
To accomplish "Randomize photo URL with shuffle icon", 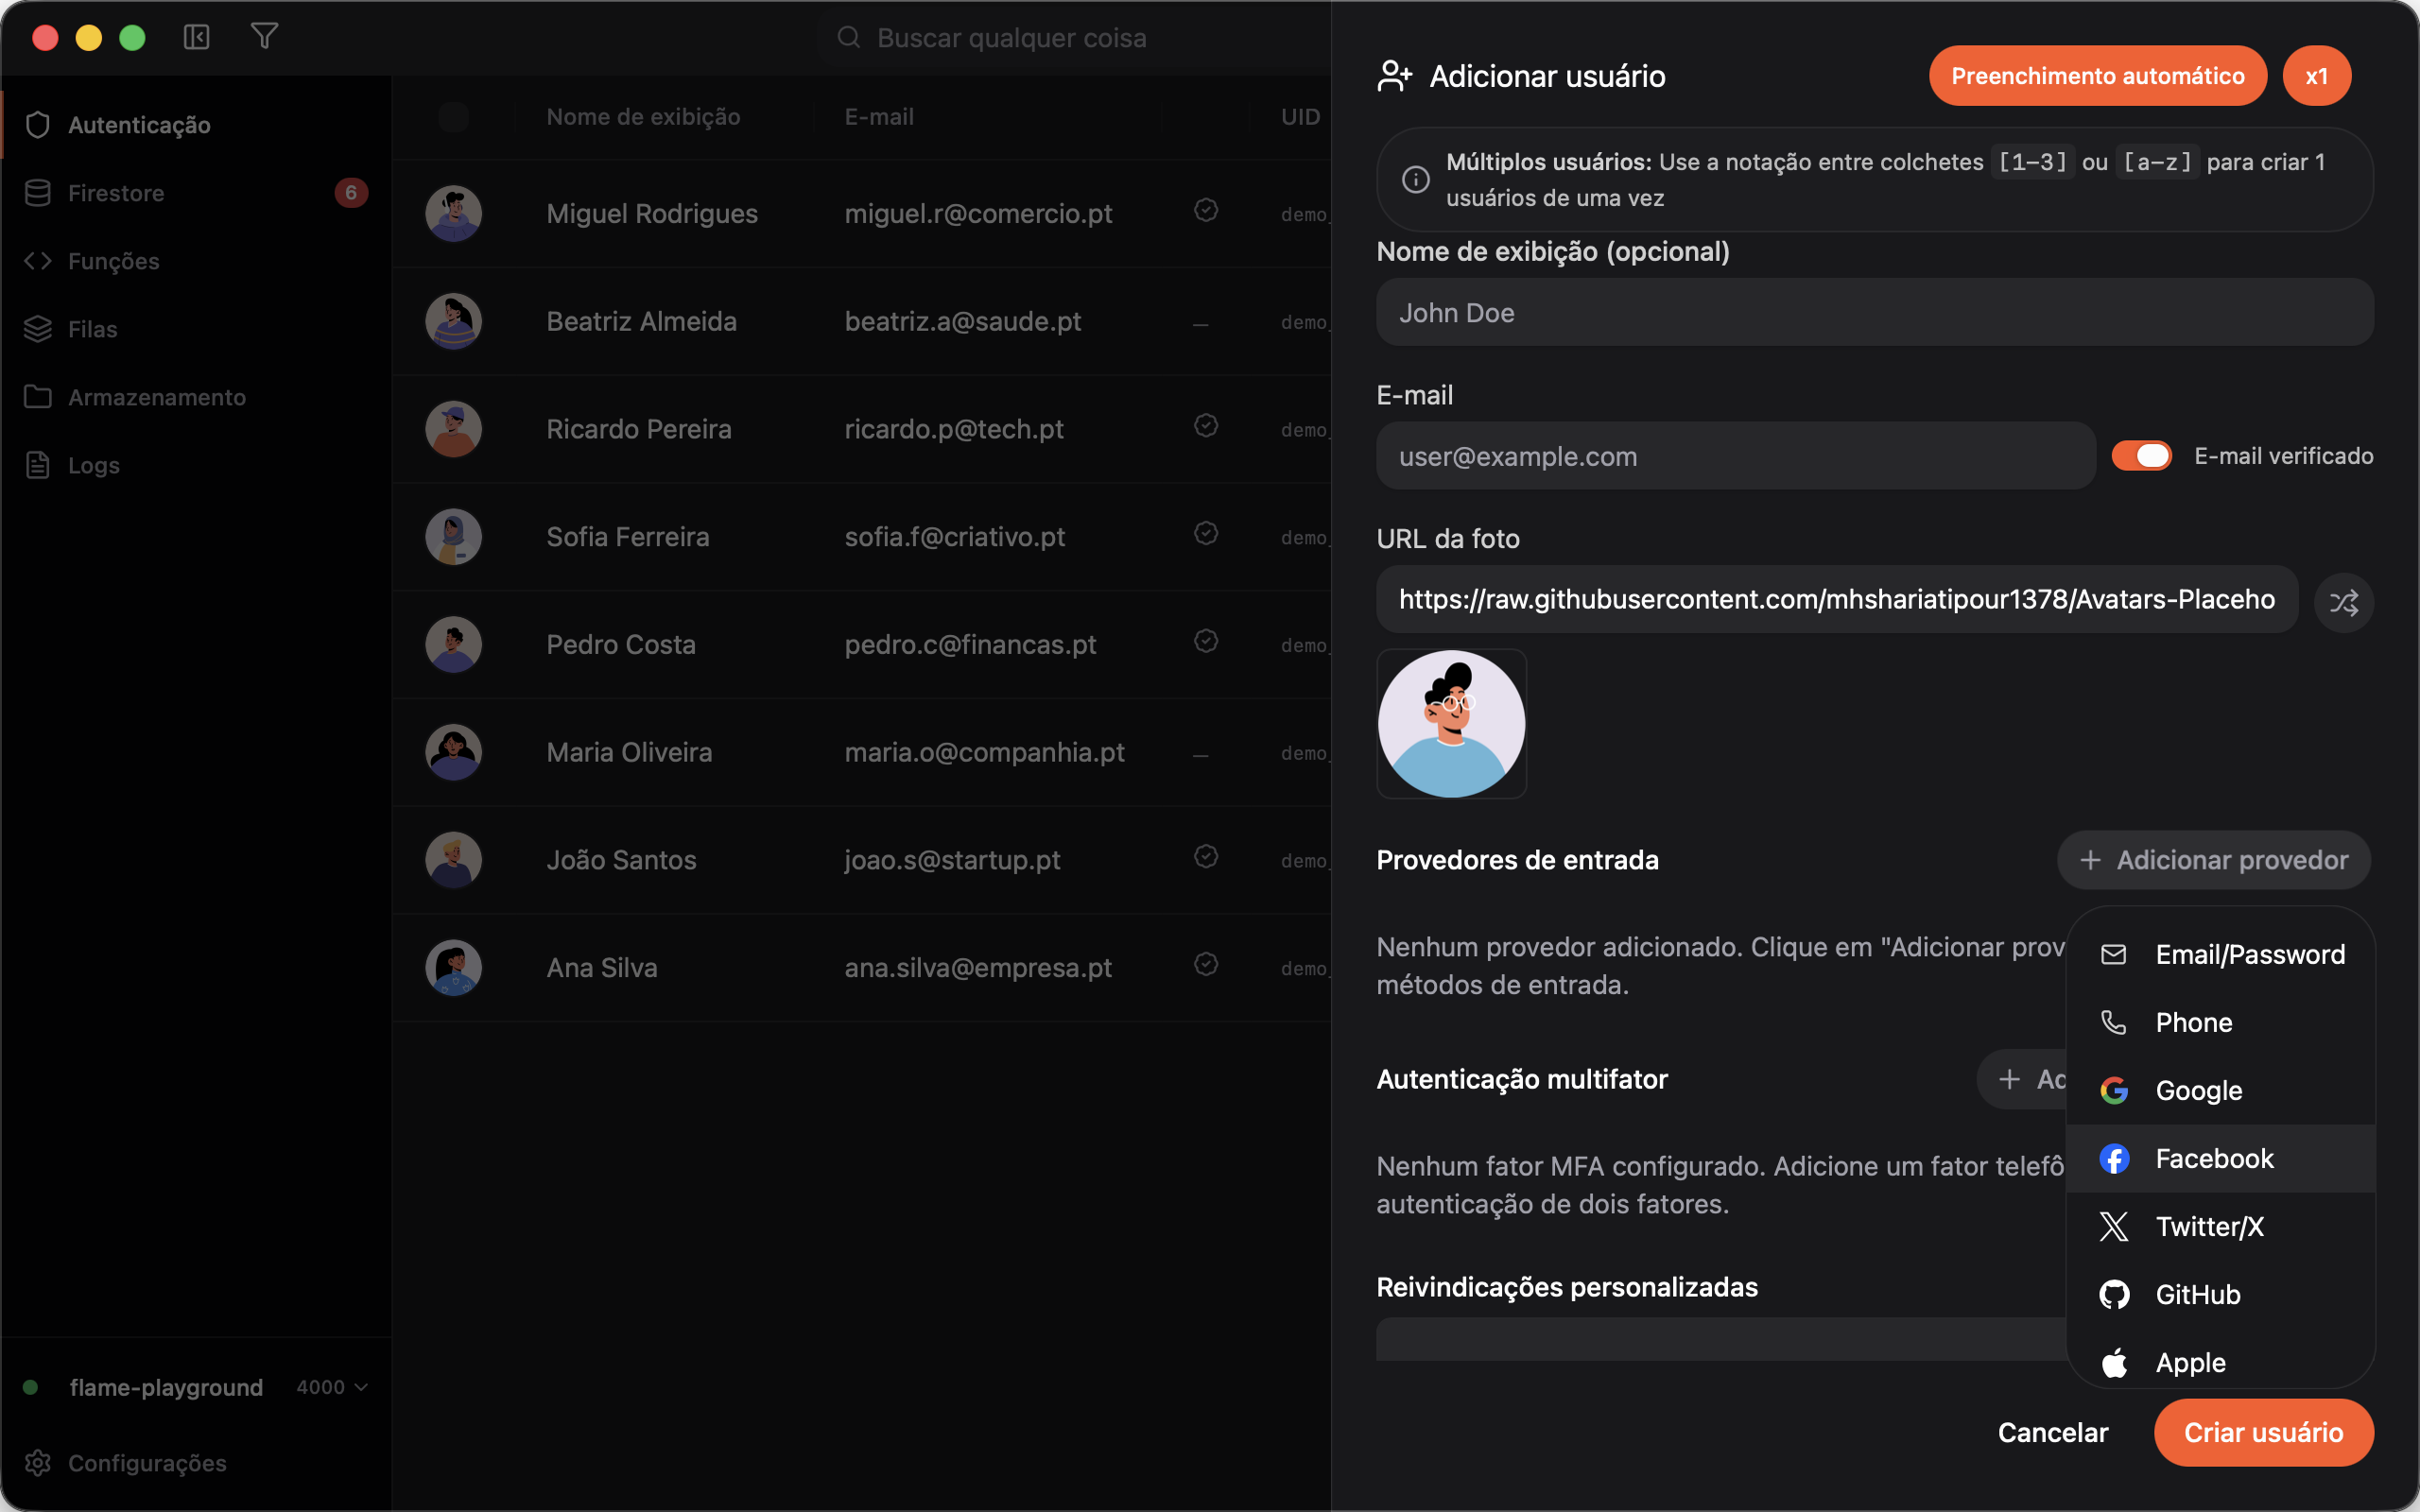I will point(2344,602).
